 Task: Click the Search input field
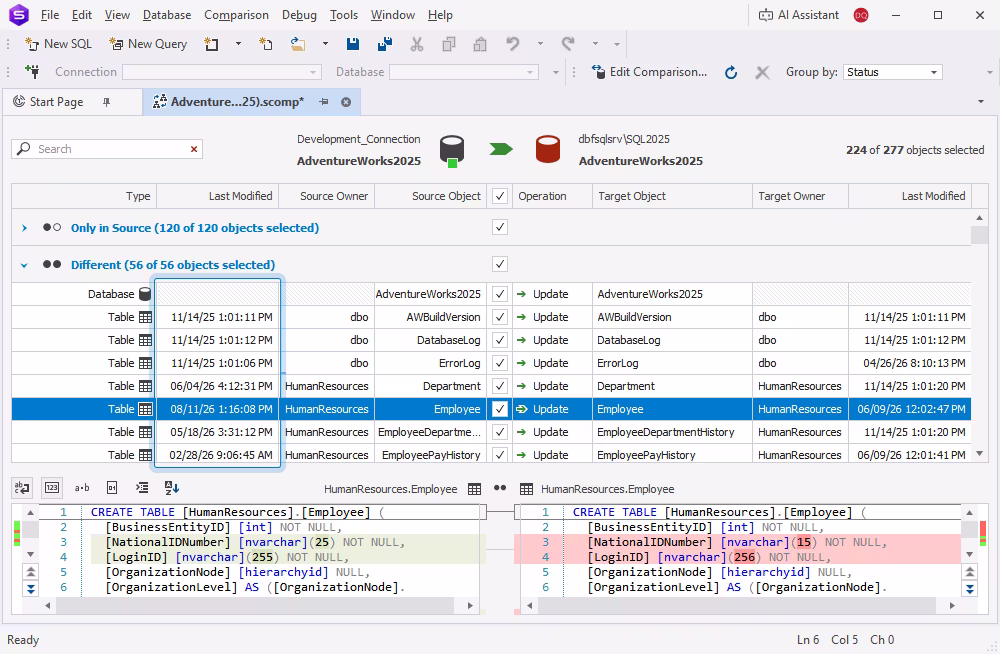pos(107,149)
